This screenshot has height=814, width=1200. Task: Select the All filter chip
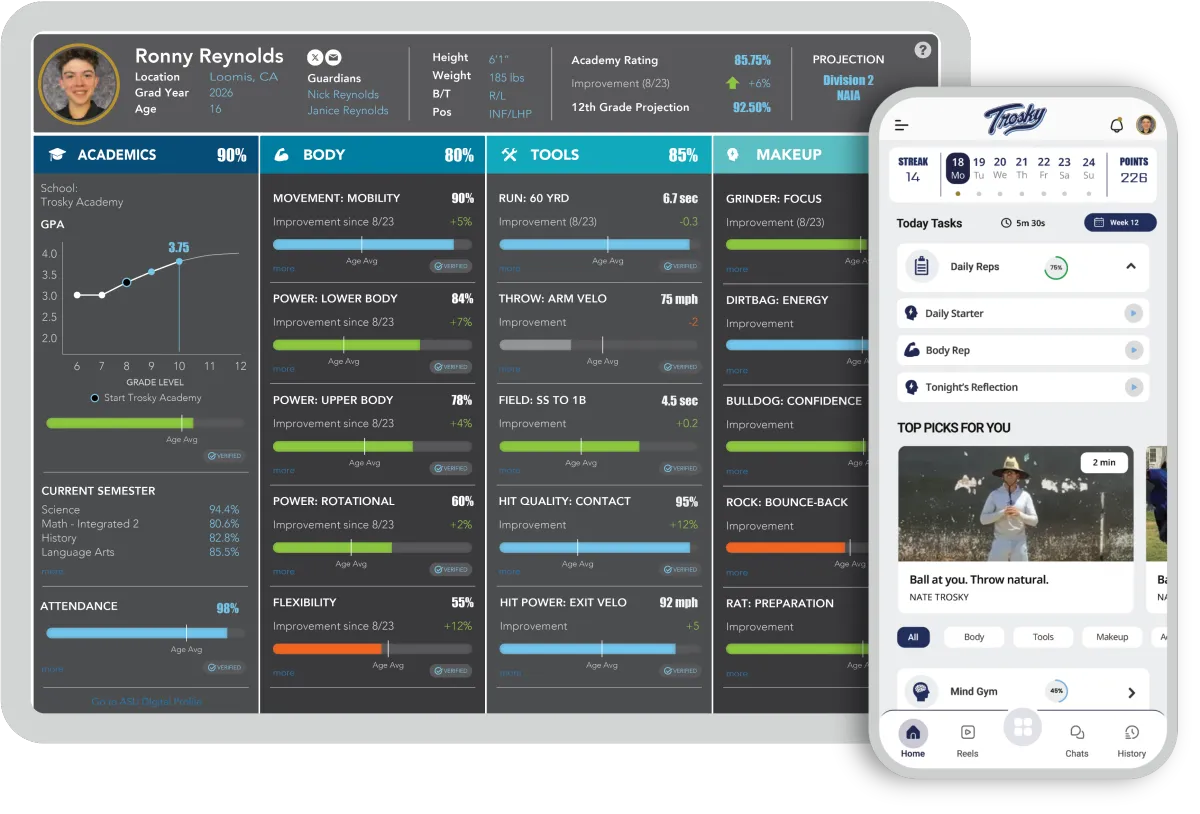[x=913, y=637]
